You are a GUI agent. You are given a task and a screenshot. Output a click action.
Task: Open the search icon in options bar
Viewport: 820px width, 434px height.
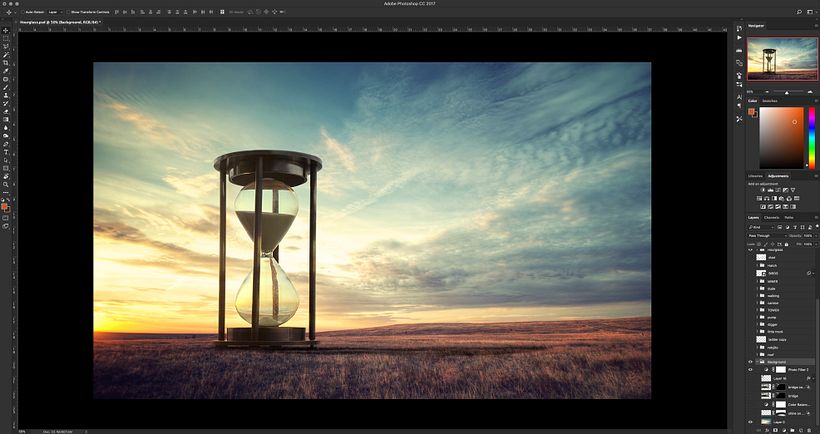coord(799,12)
